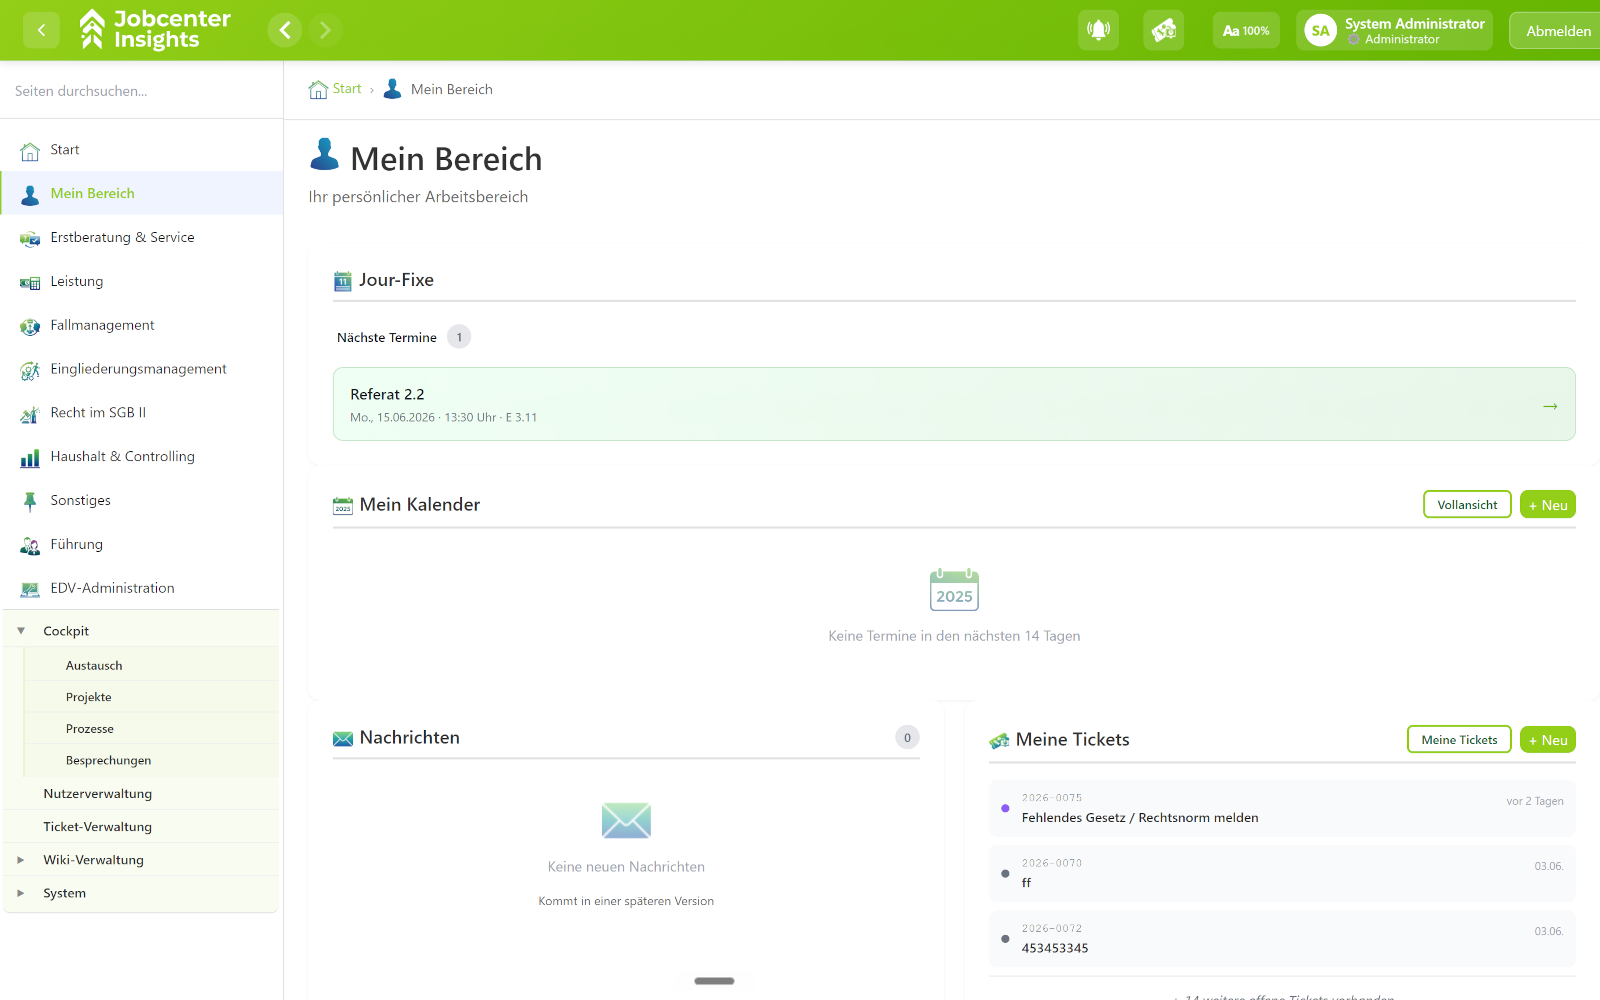Click the arrow on Referat 2.2 card

tap(1550, 406)
